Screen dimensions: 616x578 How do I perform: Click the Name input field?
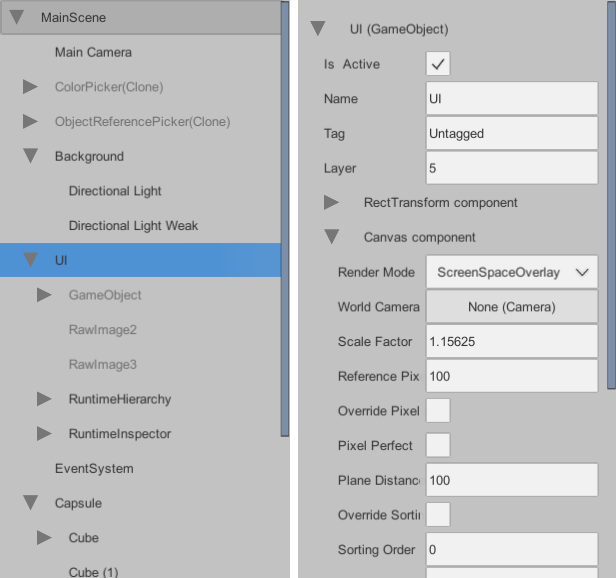coord(512,98)
